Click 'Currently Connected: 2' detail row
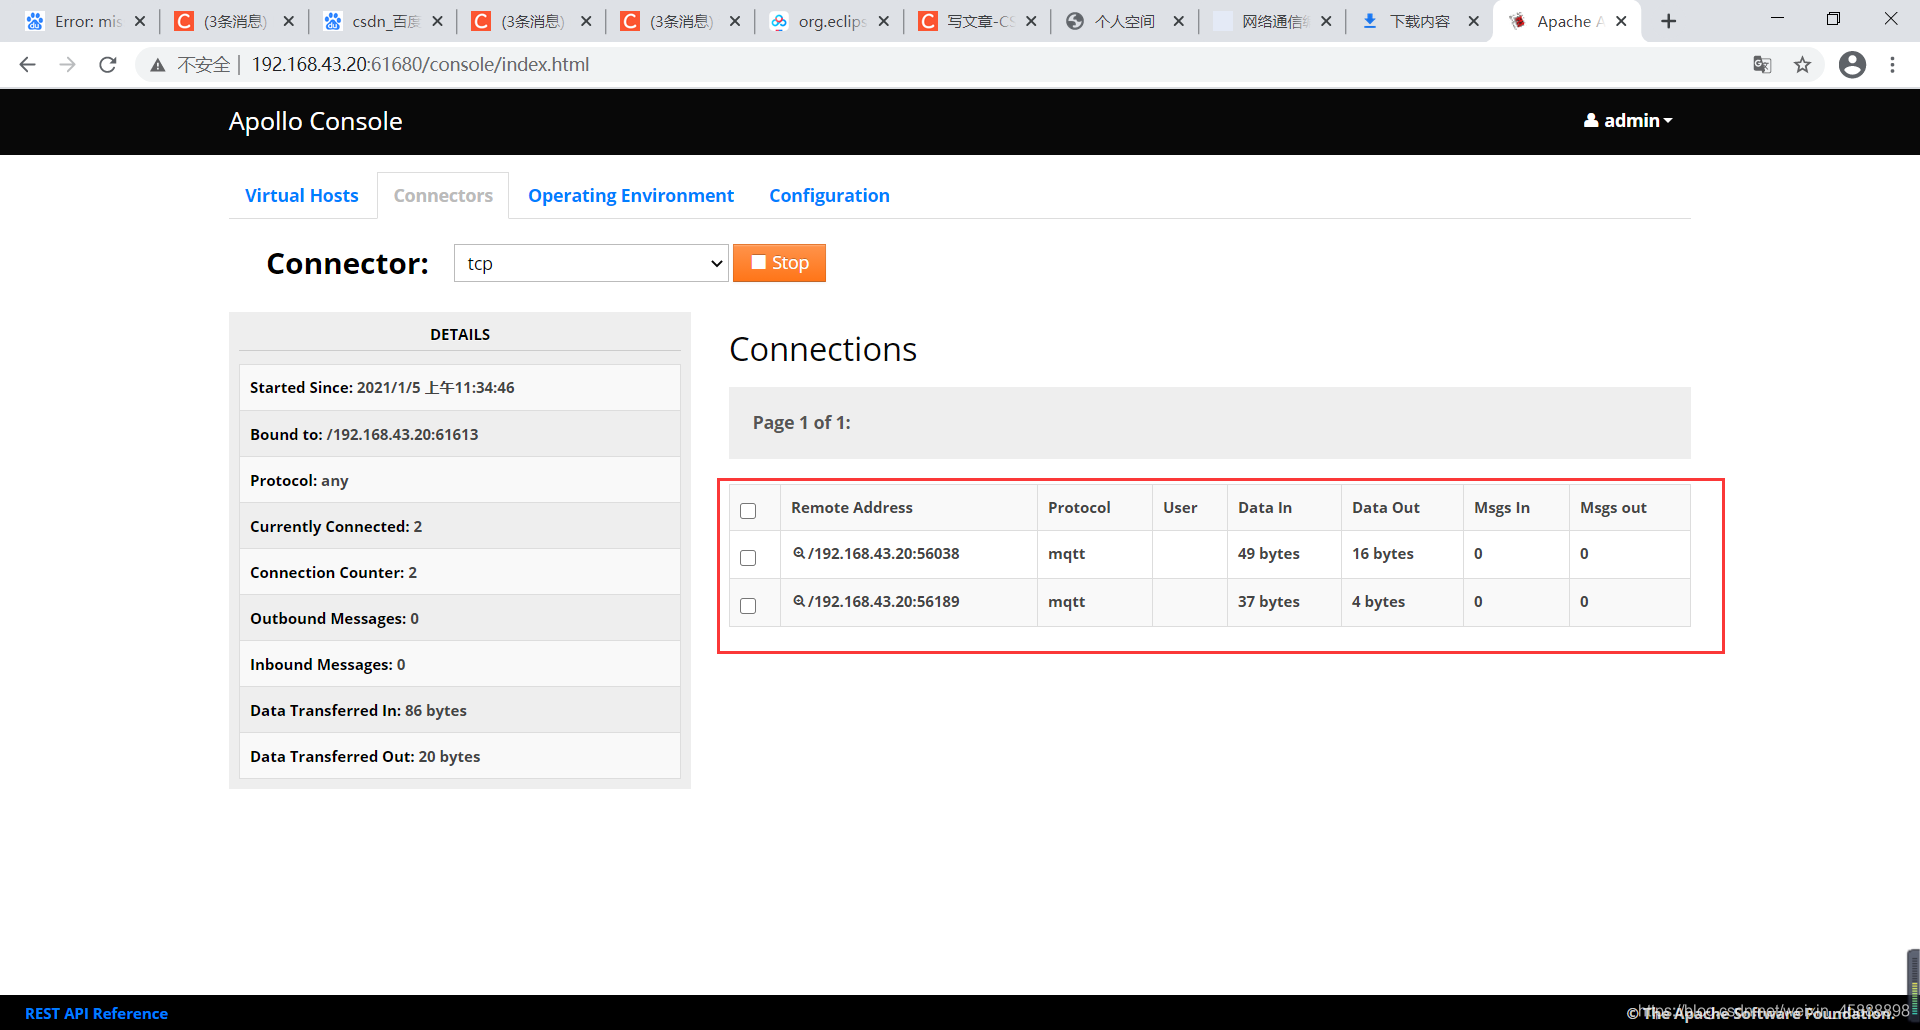This screenshot has height=1030, width=1920. 460,526
